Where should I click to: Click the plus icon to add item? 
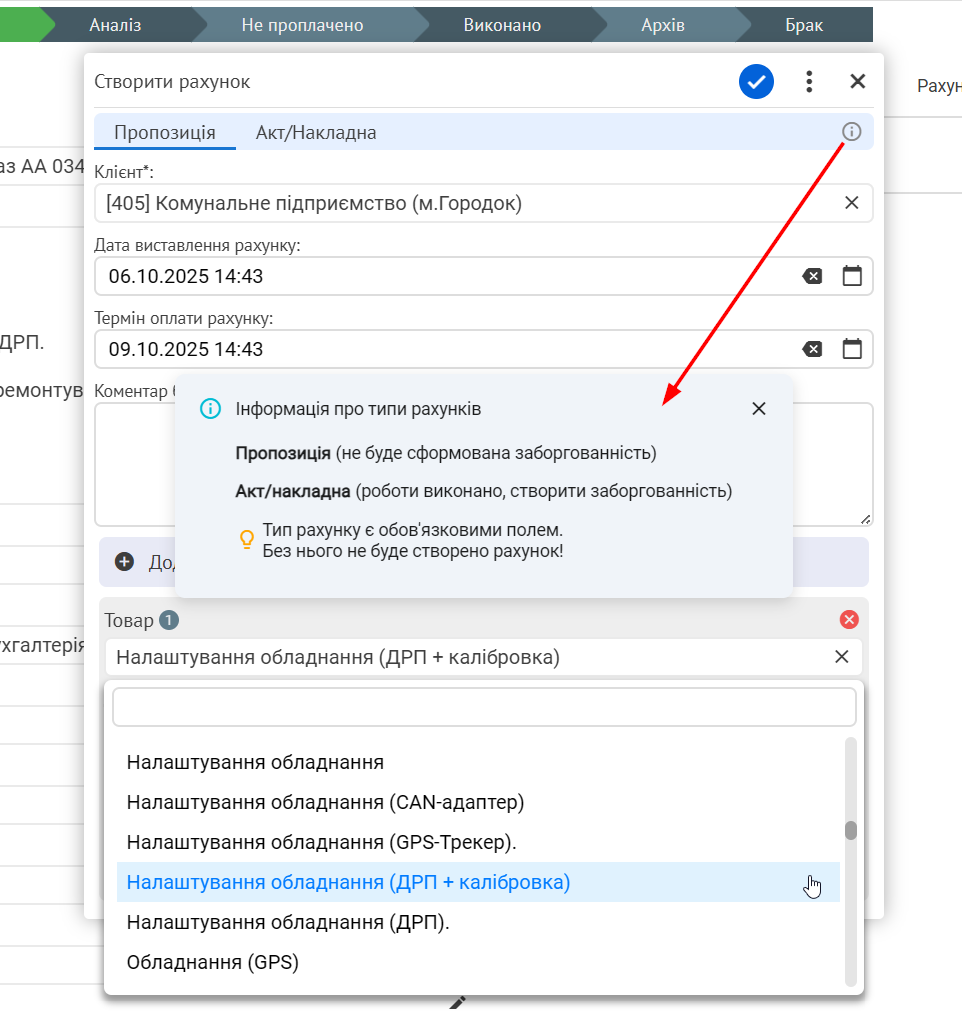124,562
